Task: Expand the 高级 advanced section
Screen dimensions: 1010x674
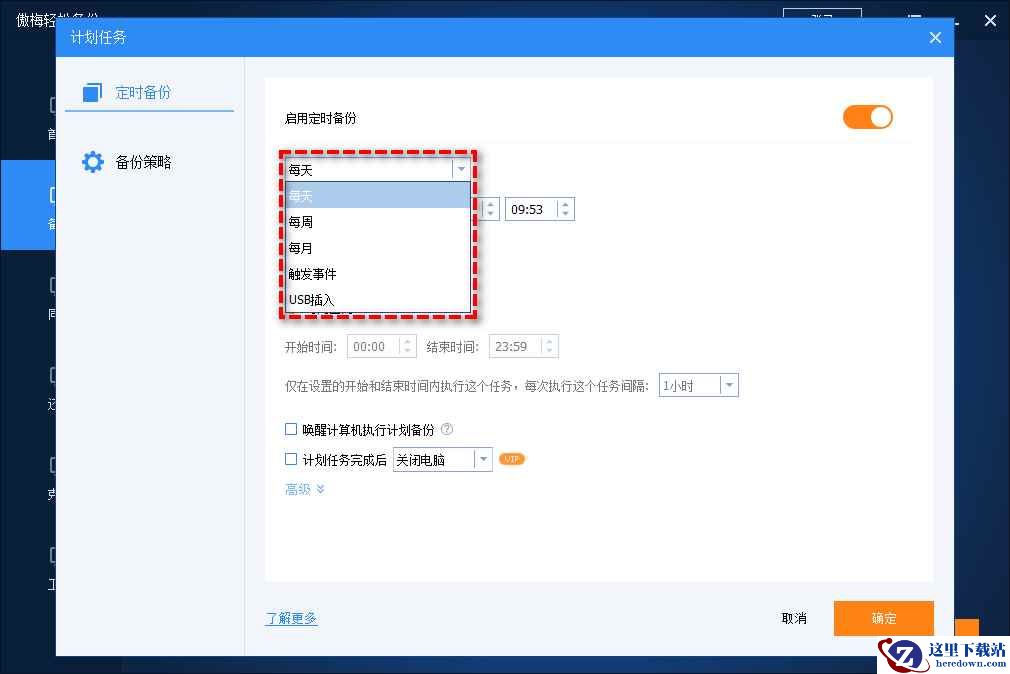Action: click(x=305, y=490)
